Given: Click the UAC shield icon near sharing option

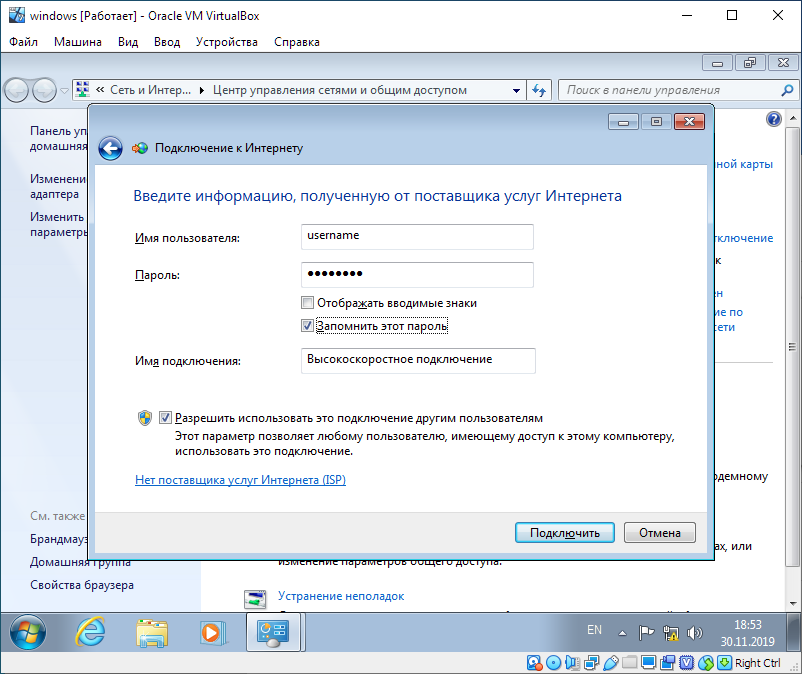Looking at the screenshot, I should (145, 418).
